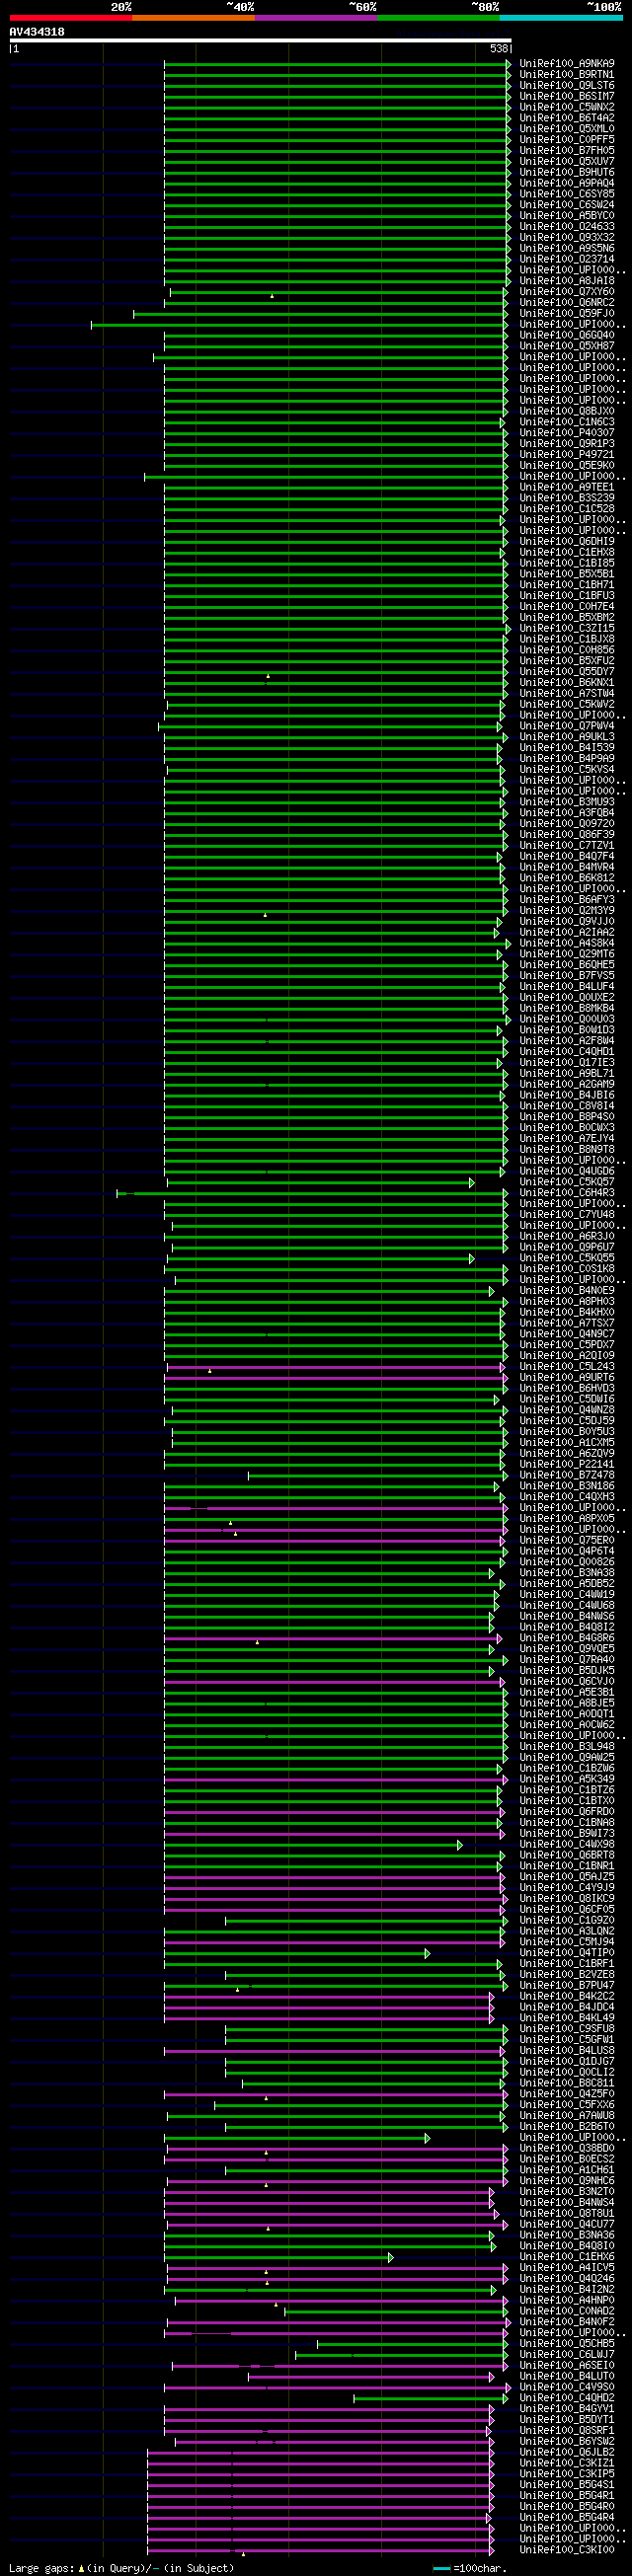Select hit label UniRef100_O24633
This screenshot has width=632, height=2576.
coord(567,227)
